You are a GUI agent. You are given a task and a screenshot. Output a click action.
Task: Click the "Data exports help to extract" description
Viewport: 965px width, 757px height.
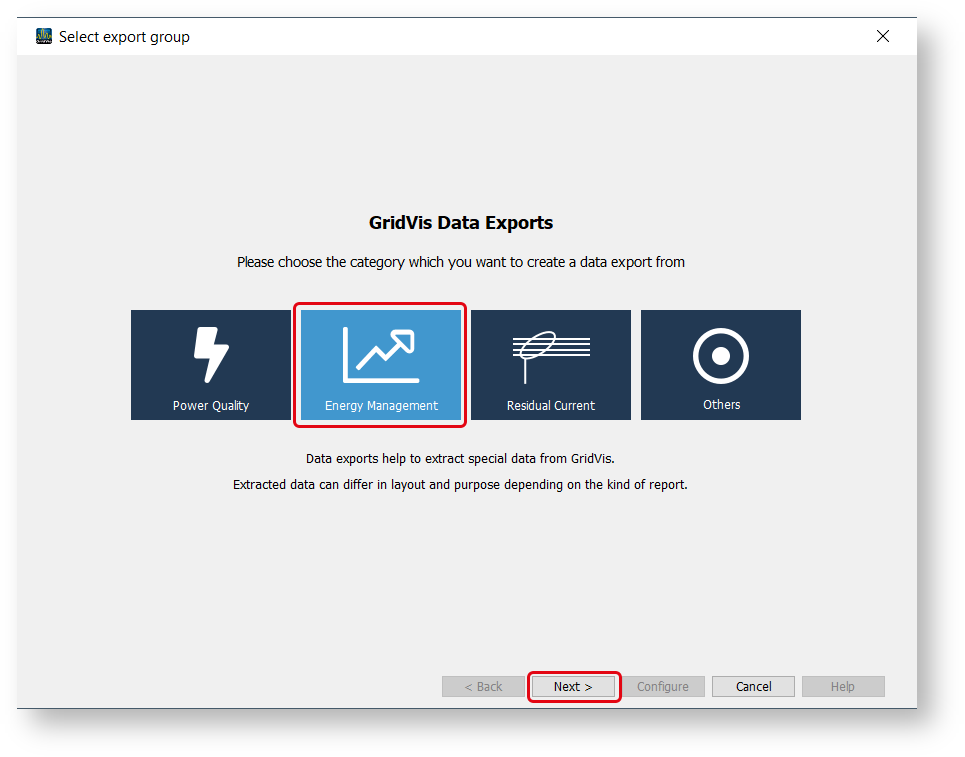pyautogui.click(x=461, y=459)
